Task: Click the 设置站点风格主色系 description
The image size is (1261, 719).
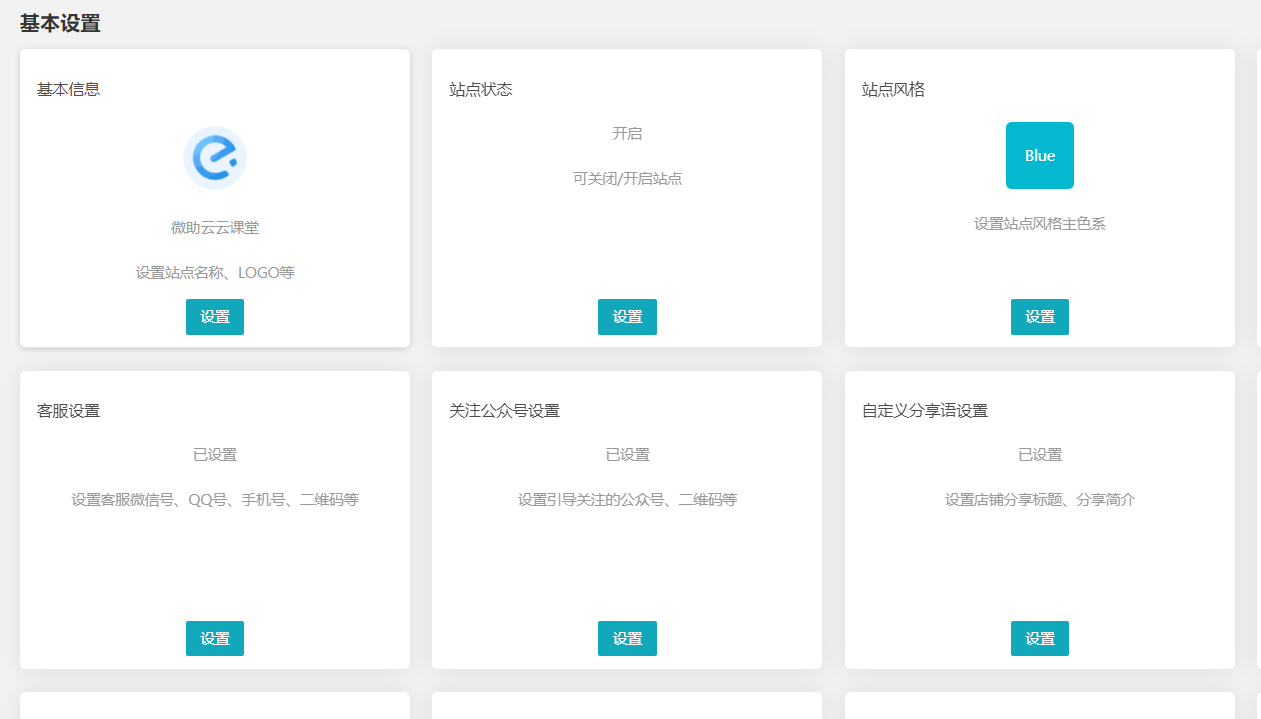Action: [x=1040, y=224]
